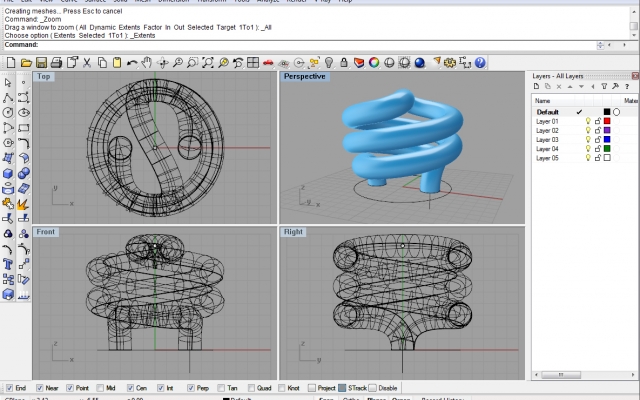Toggle the Layer 05 lock icon
The height and width of the screenshot is (400, 640).
[598, 158]
